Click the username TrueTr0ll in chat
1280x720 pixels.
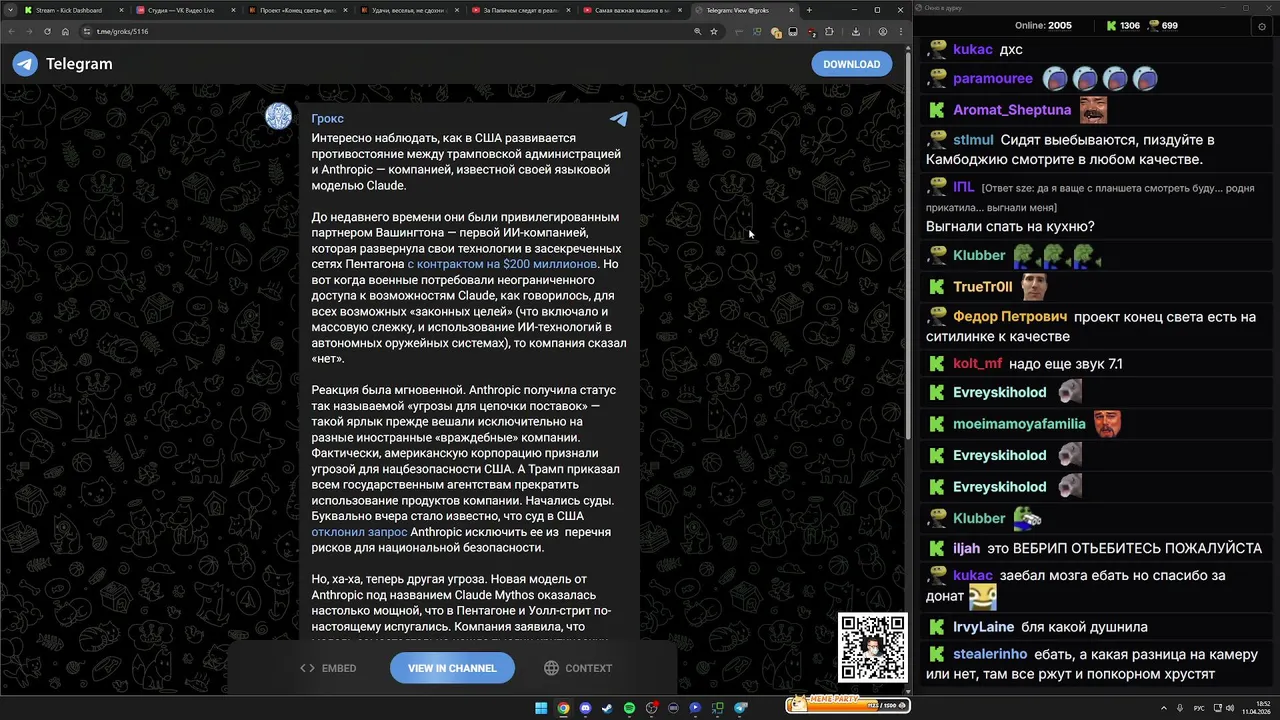pos(983,286)
